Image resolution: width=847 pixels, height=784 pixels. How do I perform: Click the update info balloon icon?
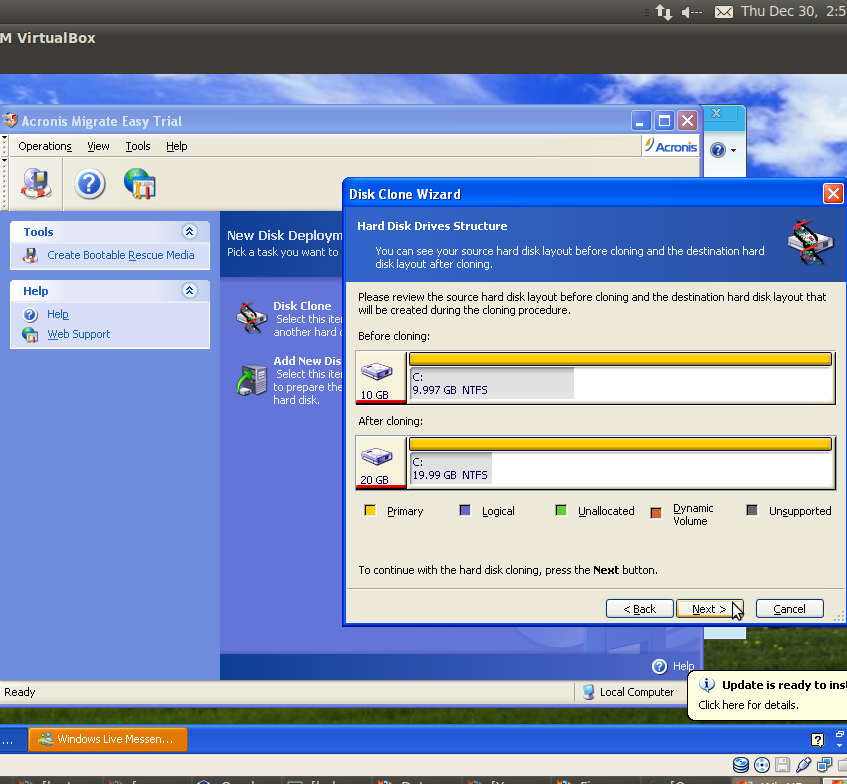pos(707,685)
